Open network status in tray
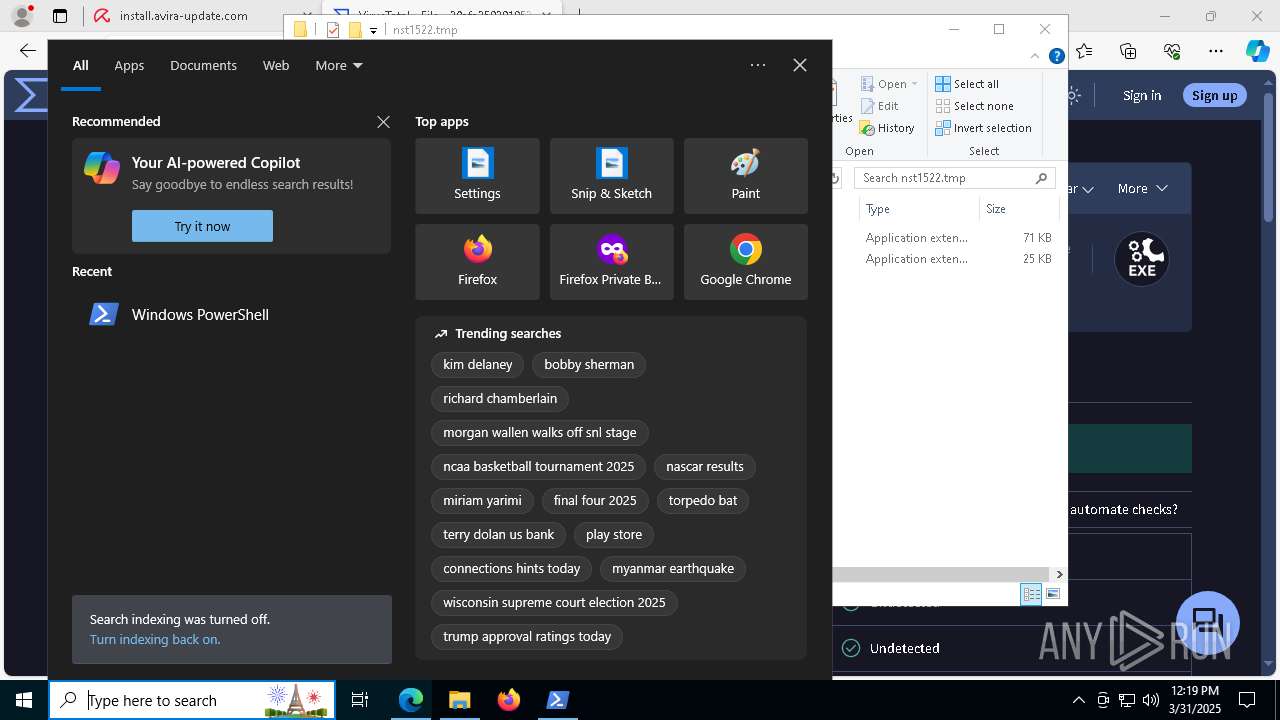The width and height of the screenshot is (1280, 720). click(1127, 700)
